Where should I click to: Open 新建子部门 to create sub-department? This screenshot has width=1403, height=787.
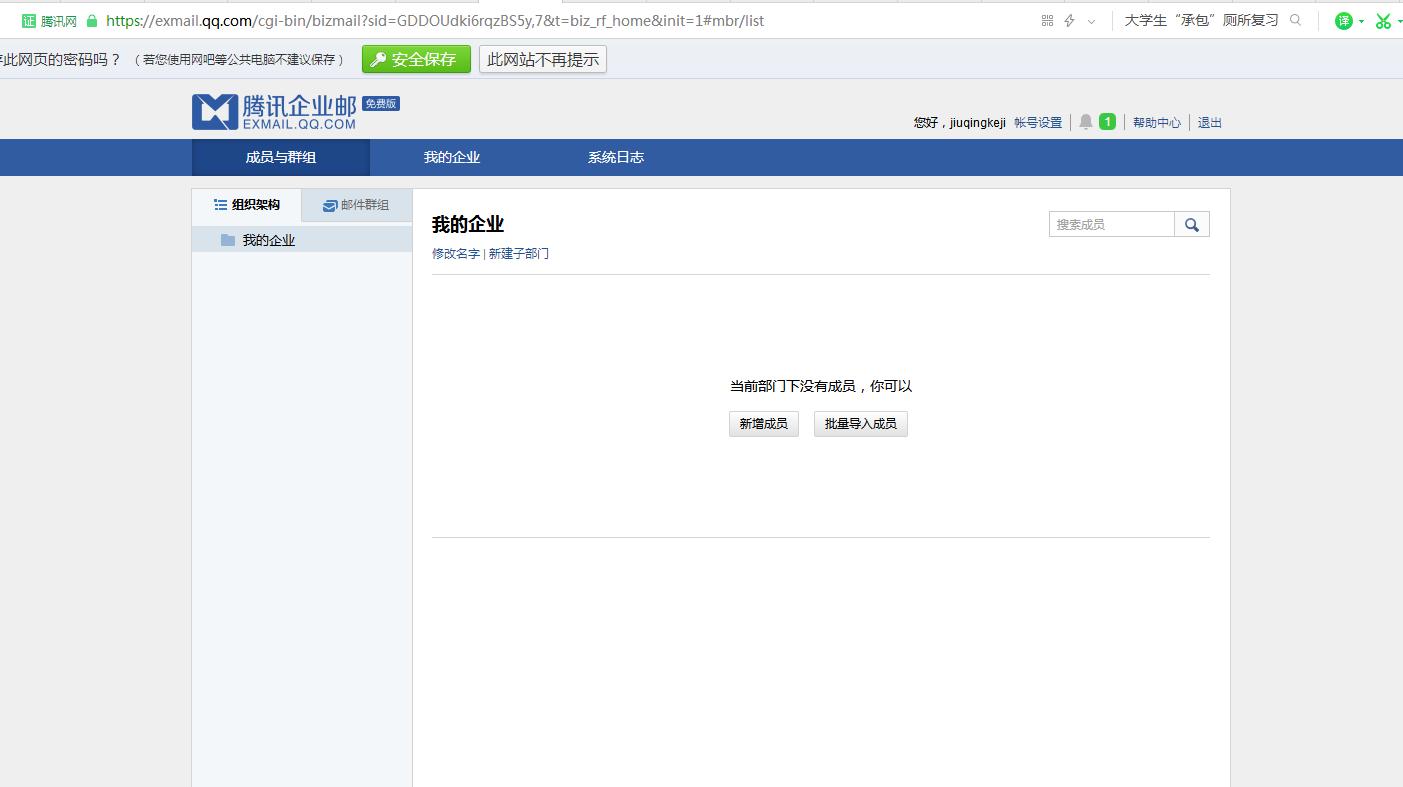[519, 253]
